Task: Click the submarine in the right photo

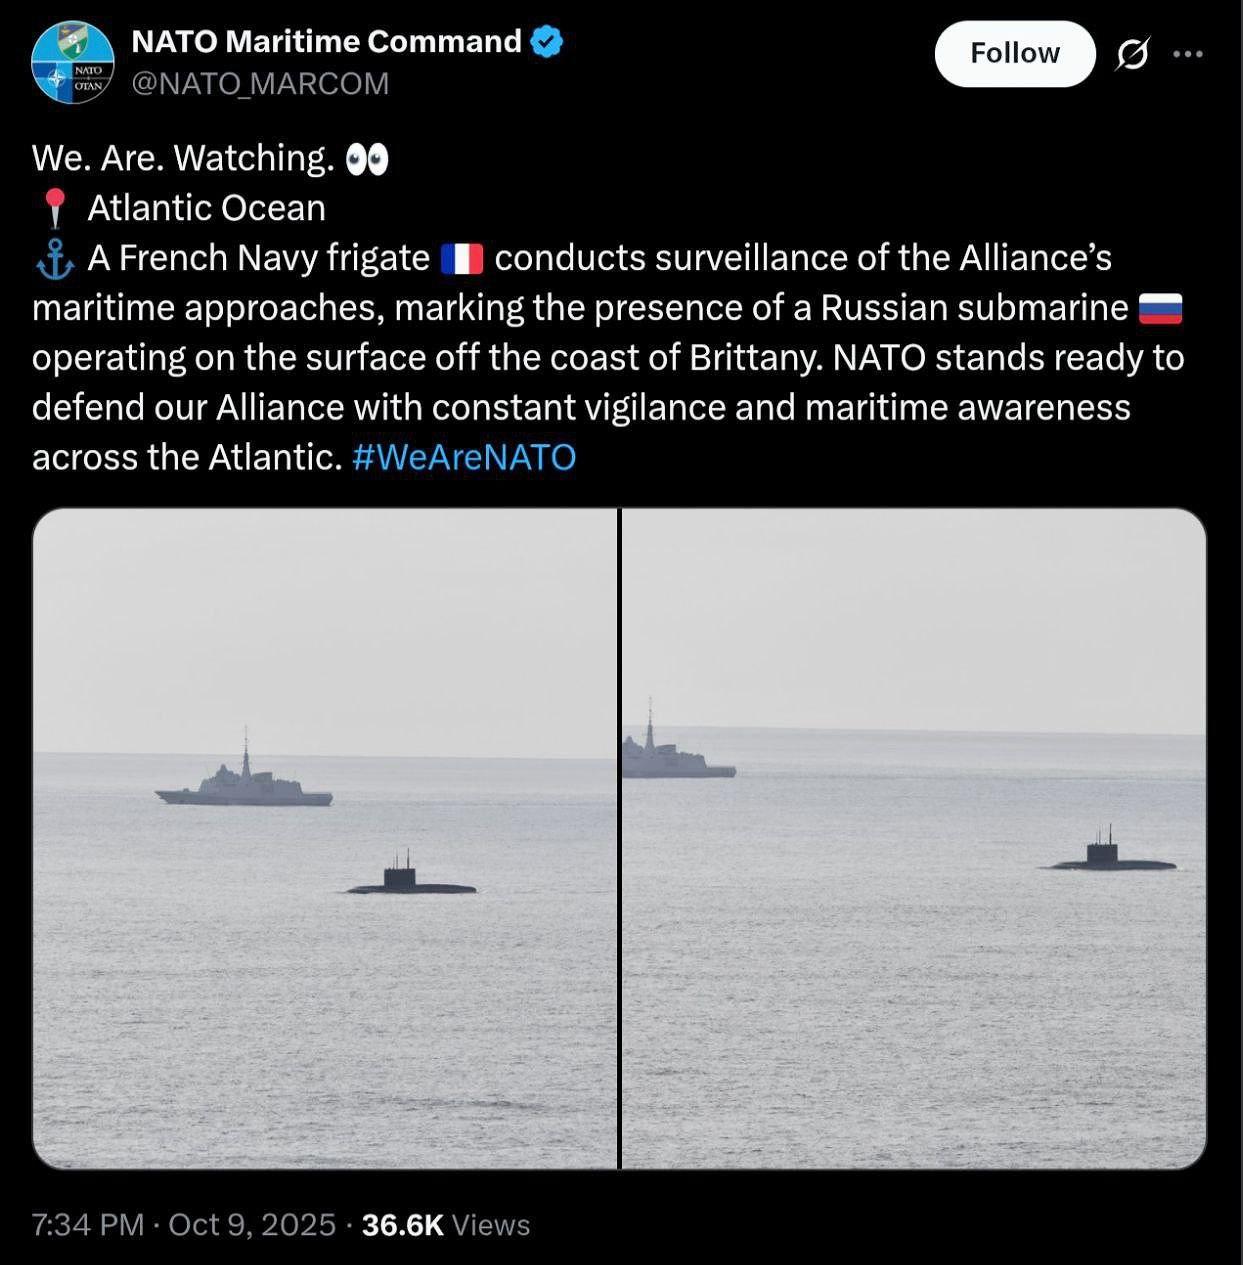Action: [x=1106, y=857]
